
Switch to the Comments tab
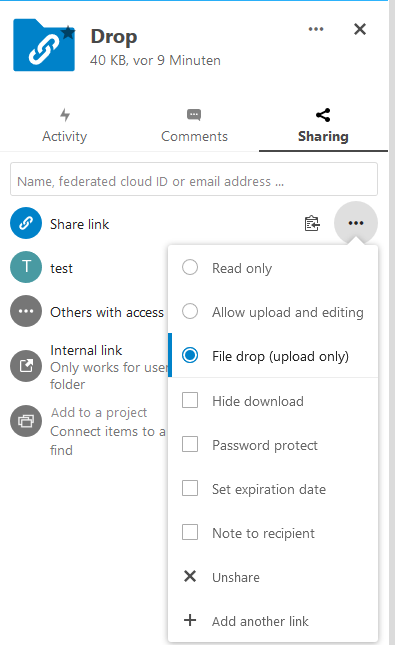194,126
